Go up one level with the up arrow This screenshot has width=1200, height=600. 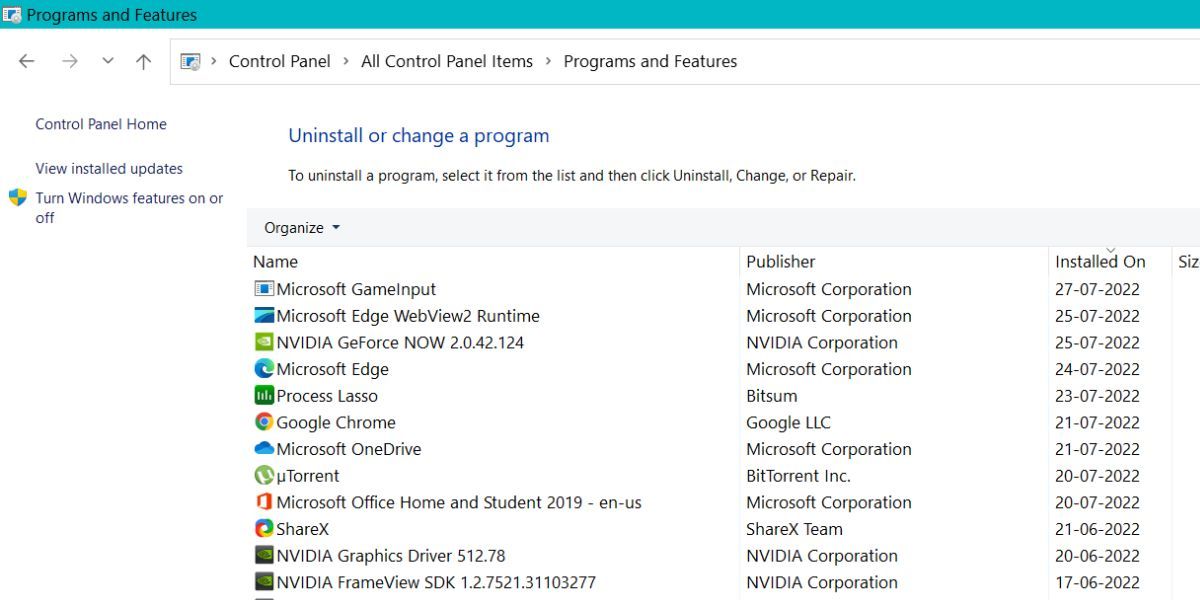coord(144,61)
